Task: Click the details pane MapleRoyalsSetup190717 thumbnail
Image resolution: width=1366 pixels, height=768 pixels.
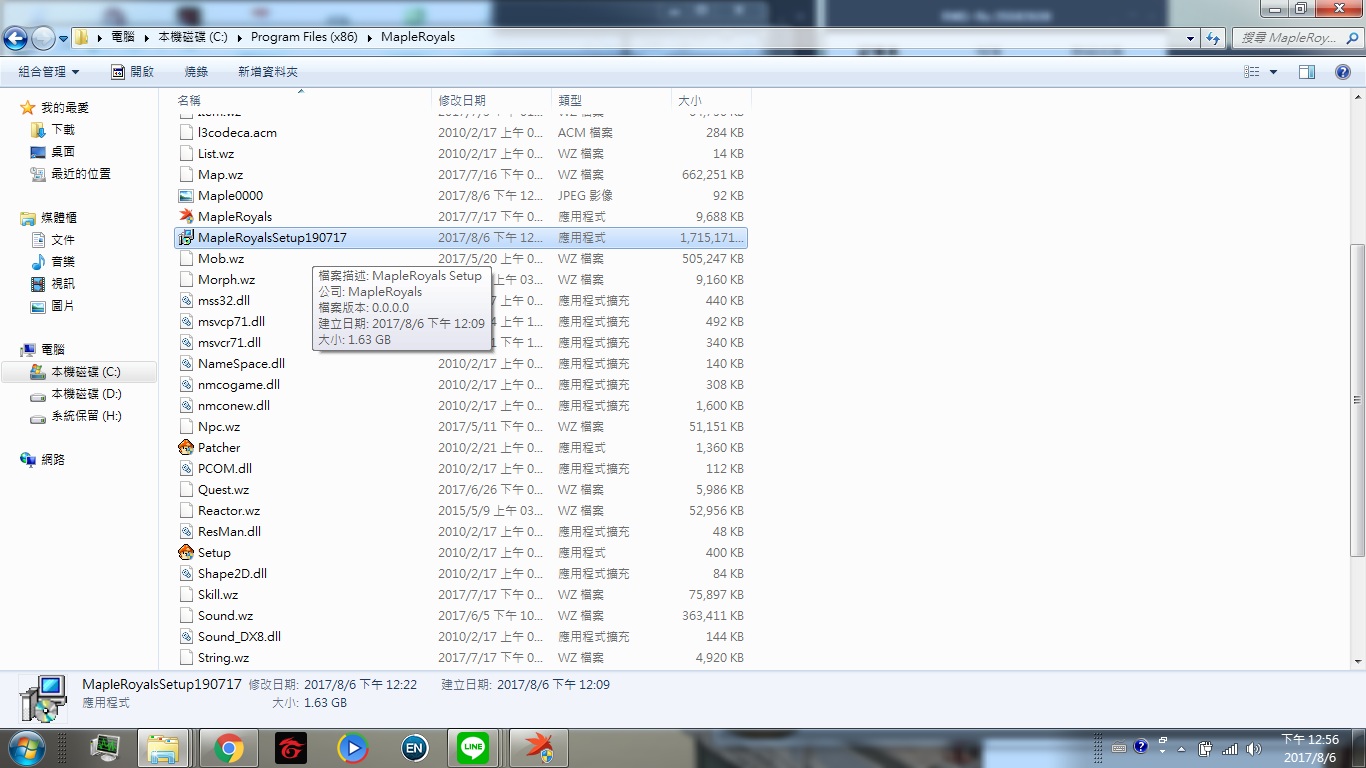Action: pos(43,698)
